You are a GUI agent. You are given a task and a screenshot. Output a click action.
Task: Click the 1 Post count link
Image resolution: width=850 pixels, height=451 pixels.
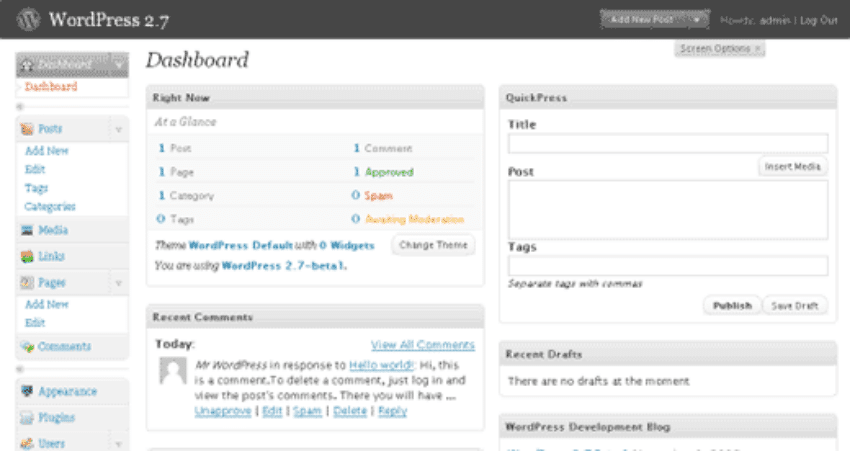pyautogui.click(x=162, y=148)
